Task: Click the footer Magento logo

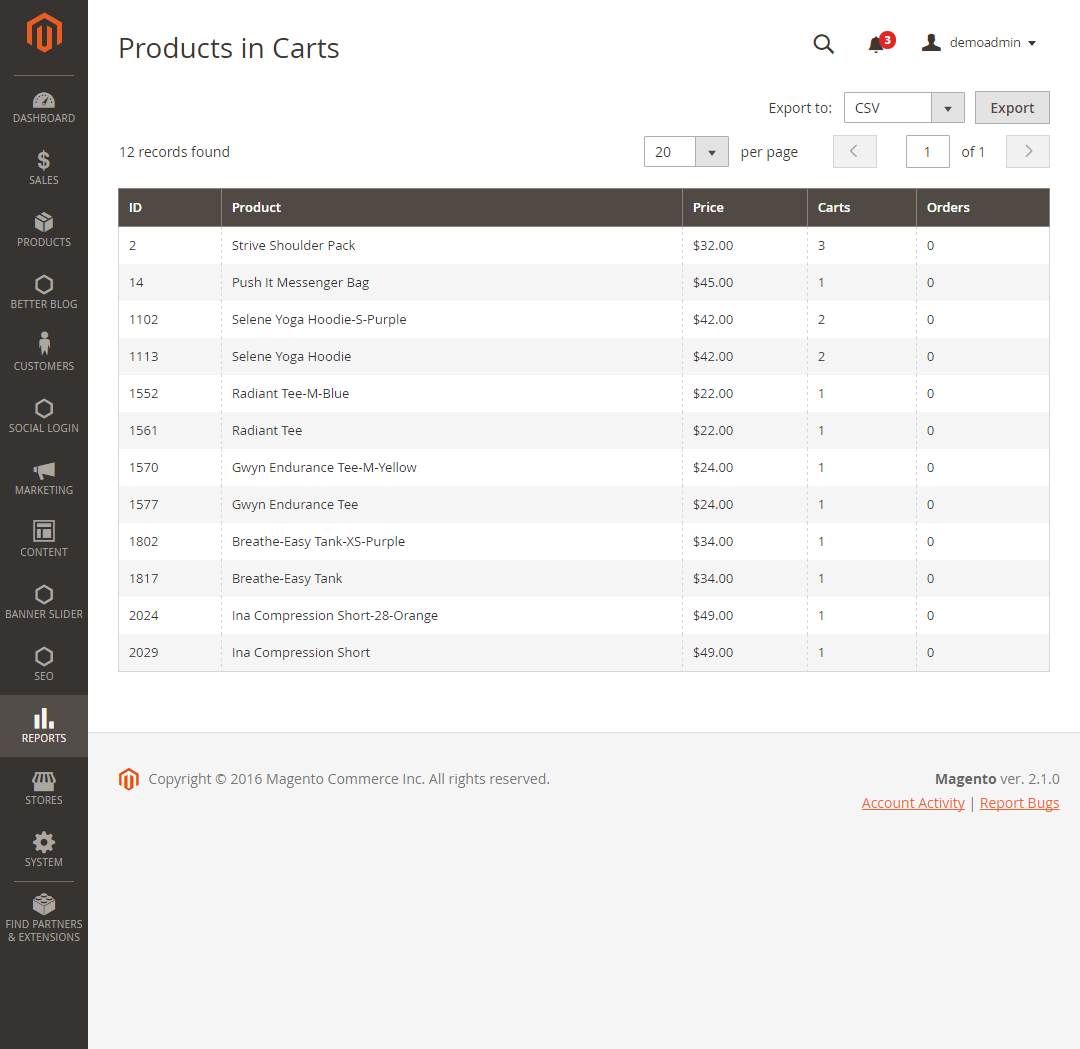Action: point(129,779)
